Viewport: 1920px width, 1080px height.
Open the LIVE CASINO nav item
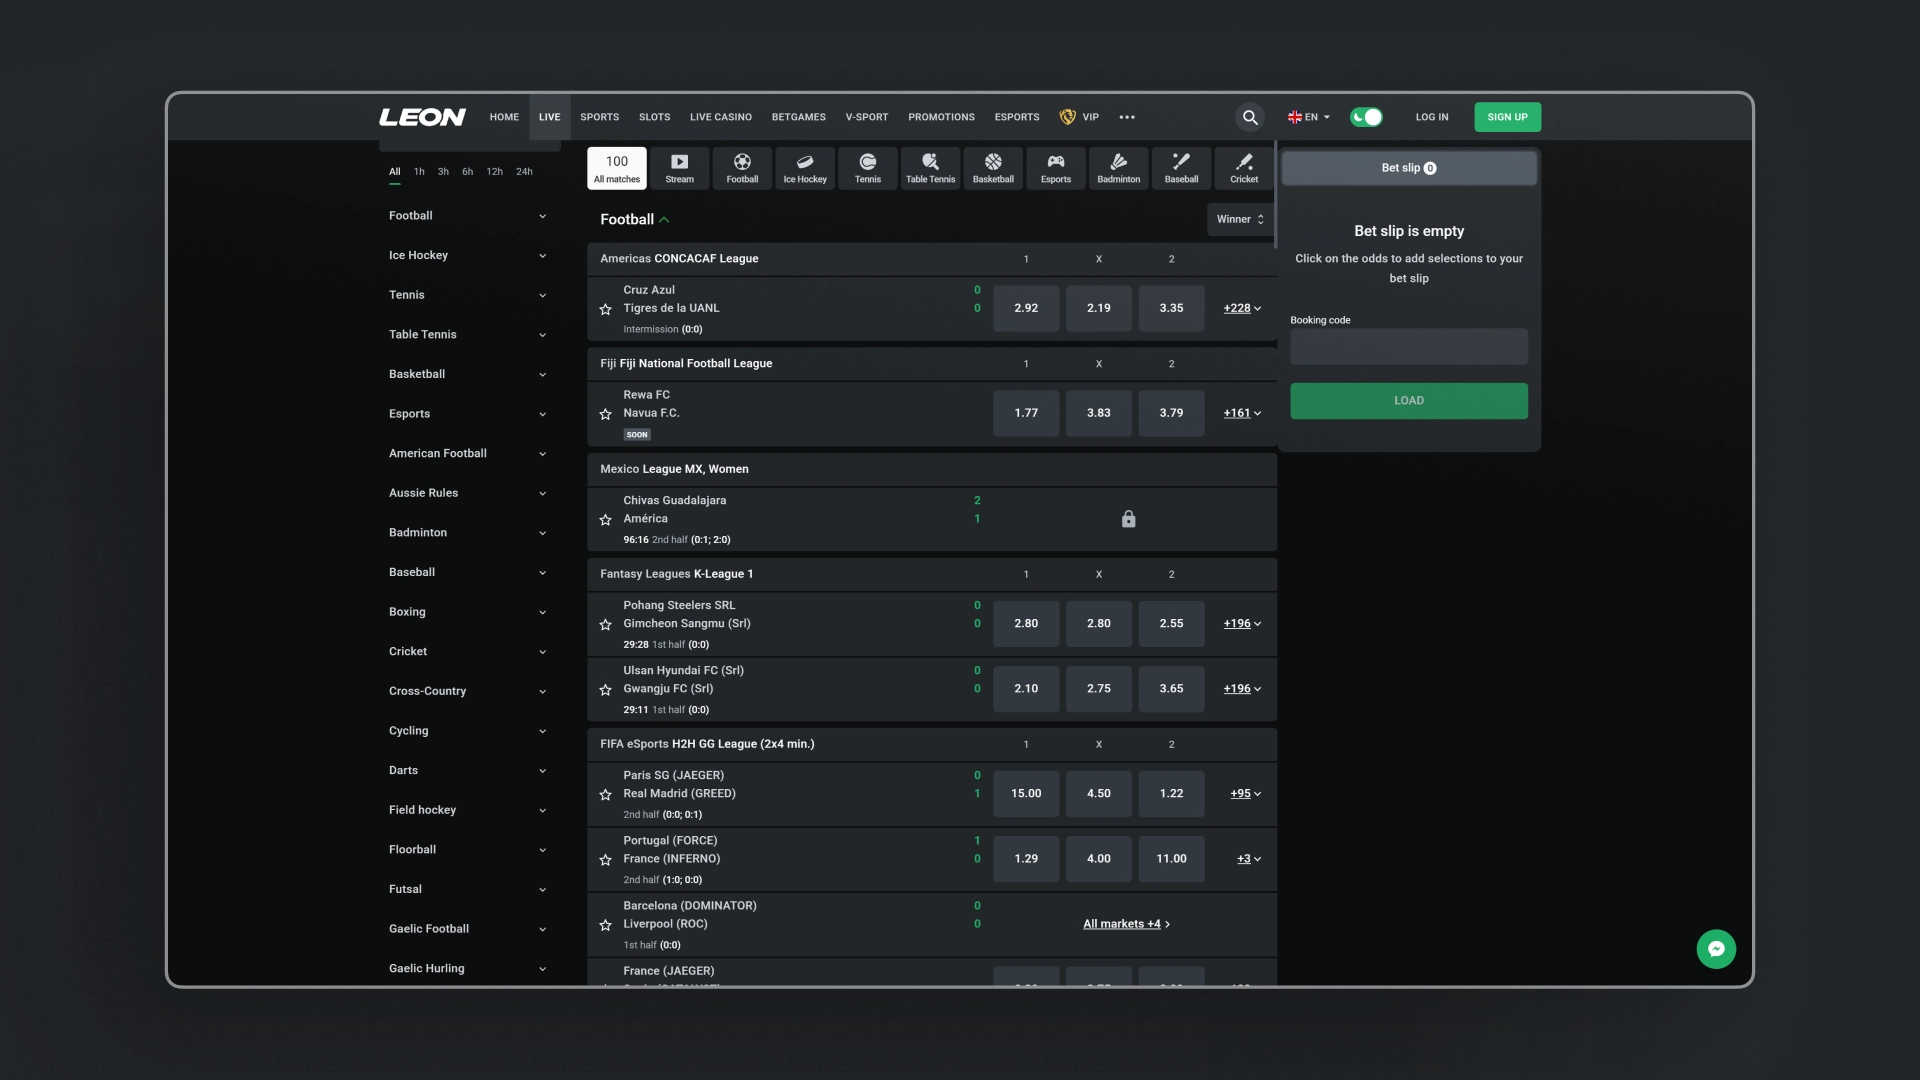click(720, 117)
